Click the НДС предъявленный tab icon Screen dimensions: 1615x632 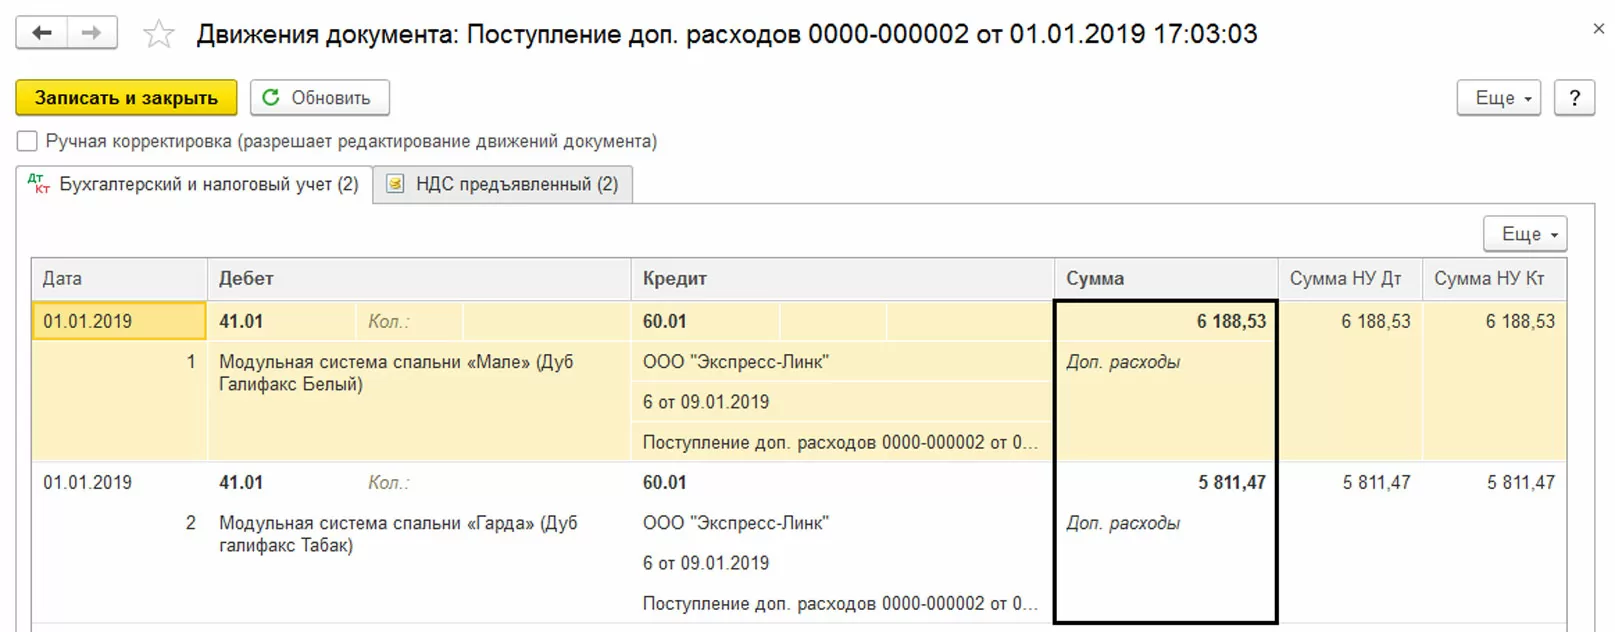coord(396,184)
